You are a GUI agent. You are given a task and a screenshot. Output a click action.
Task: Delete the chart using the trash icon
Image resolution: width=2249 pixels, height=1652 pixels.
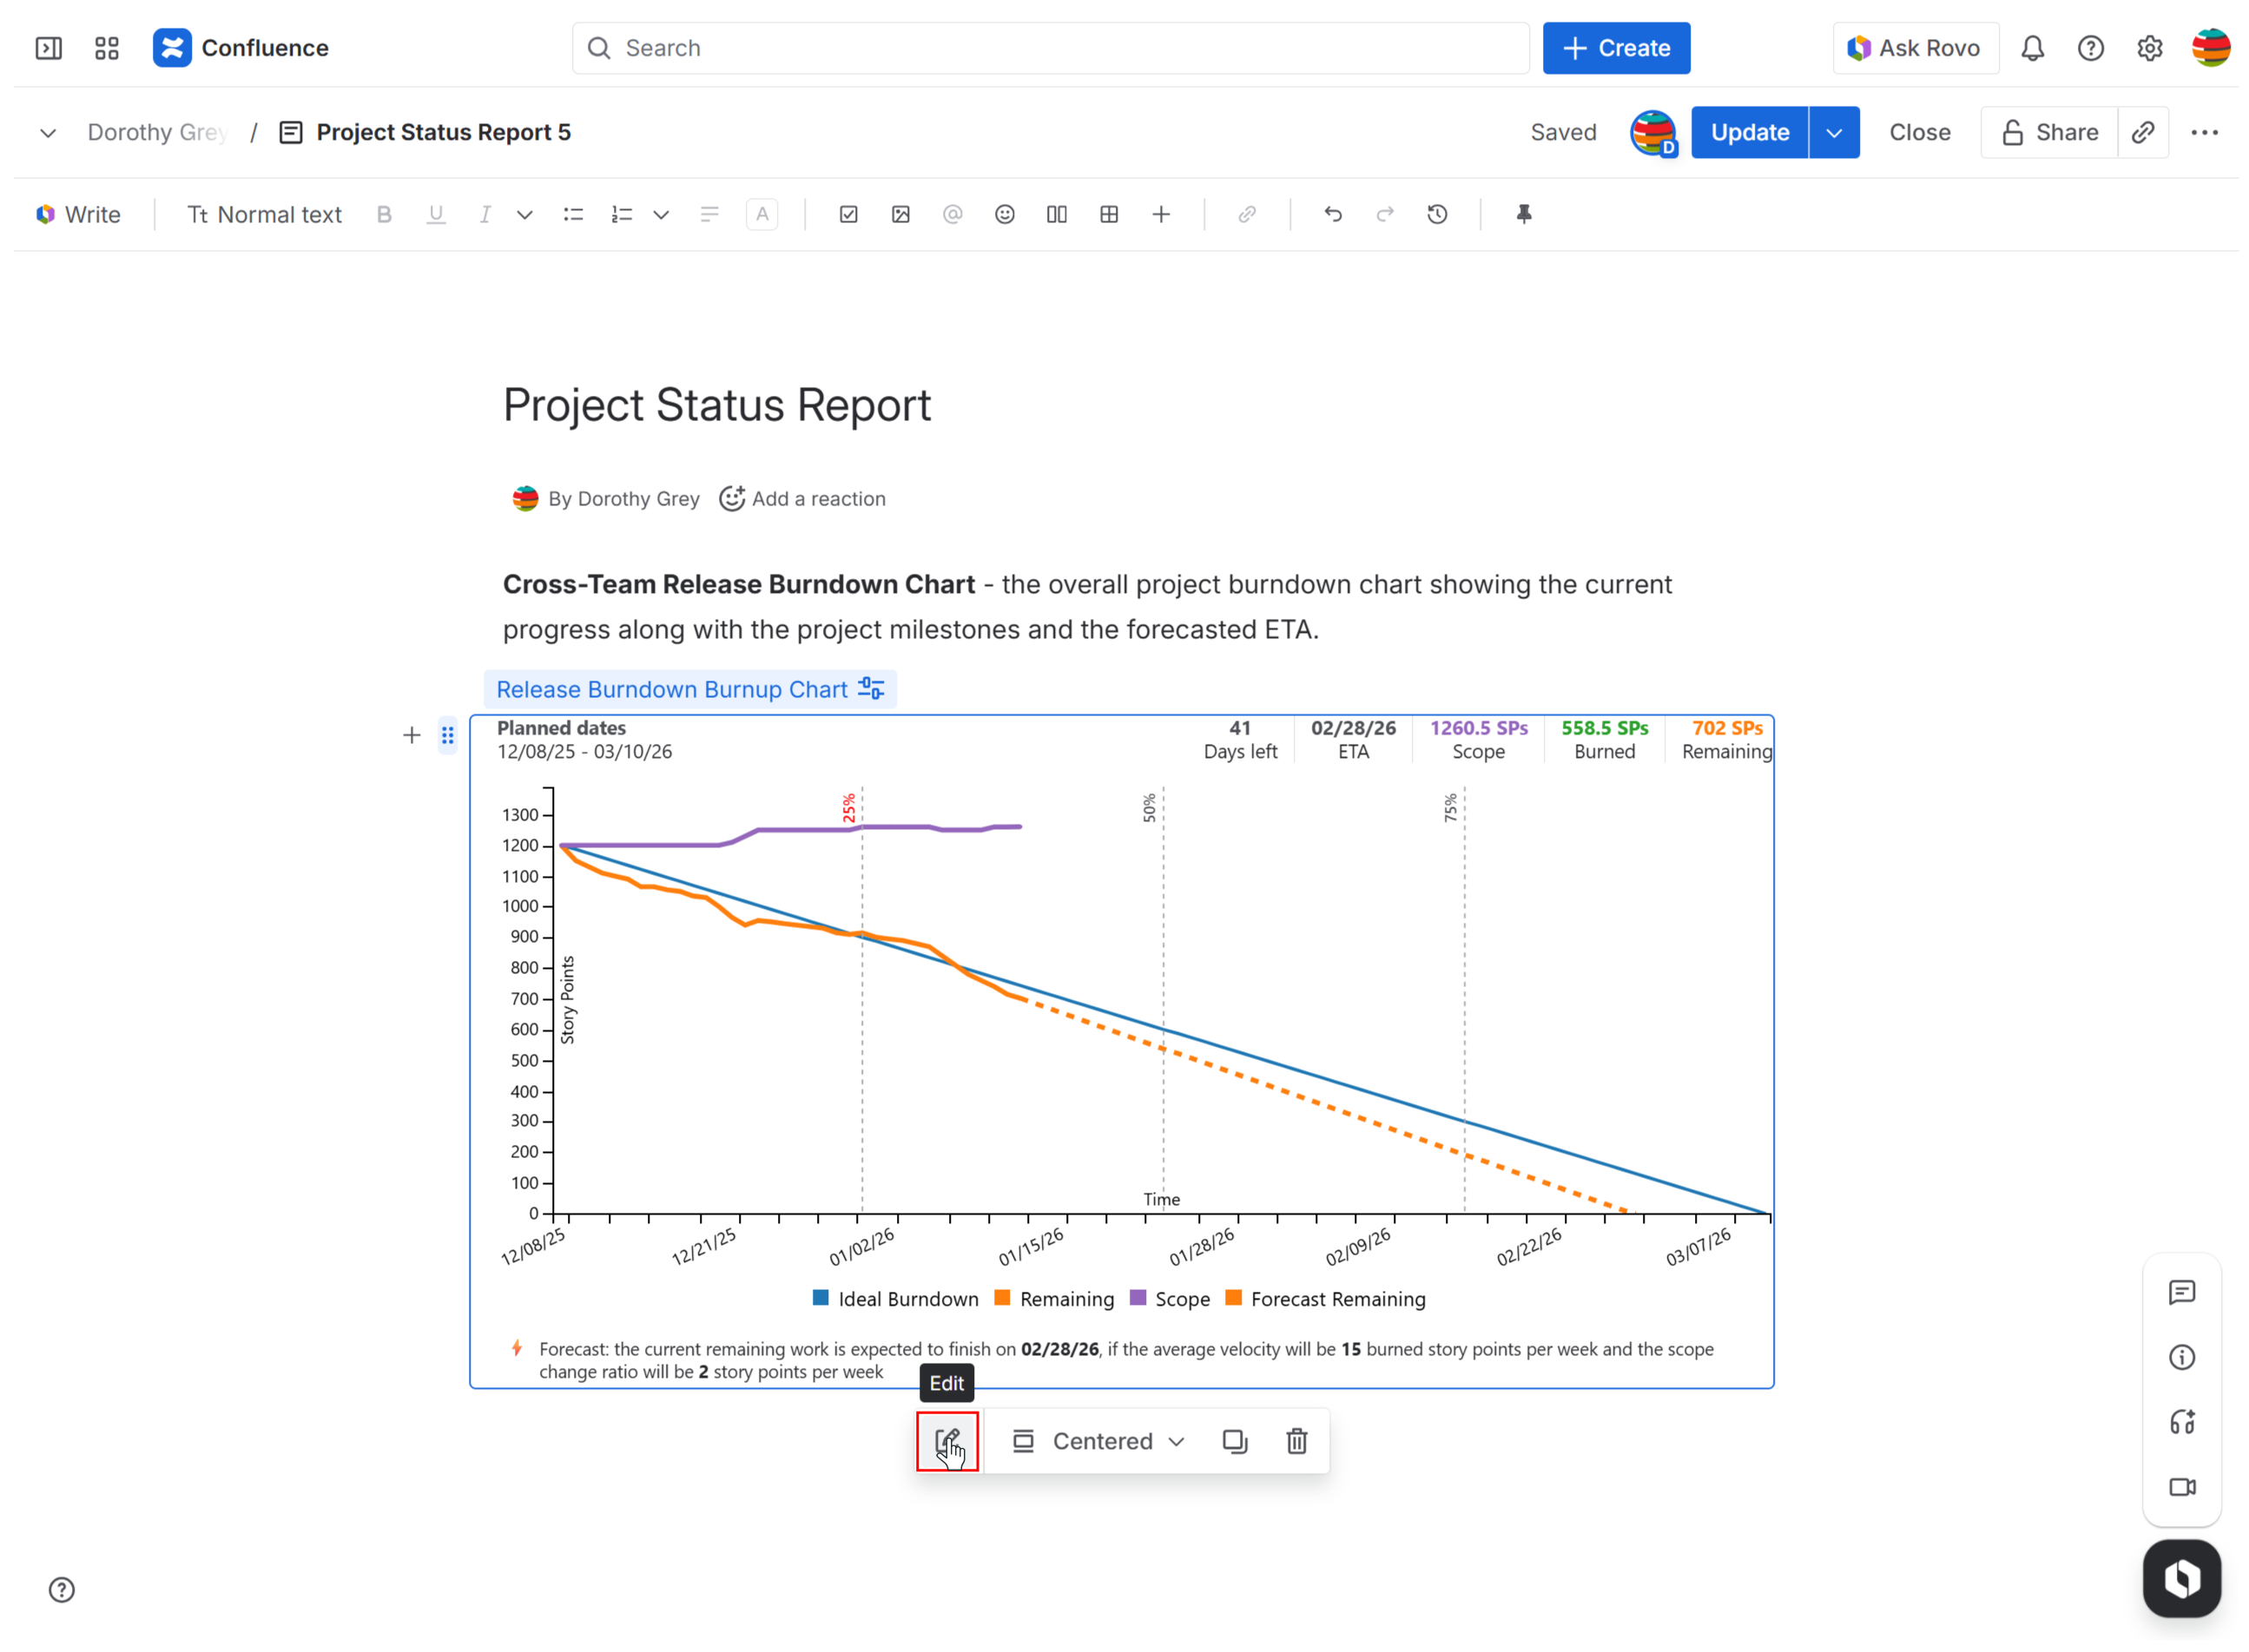(1296, 1441)
